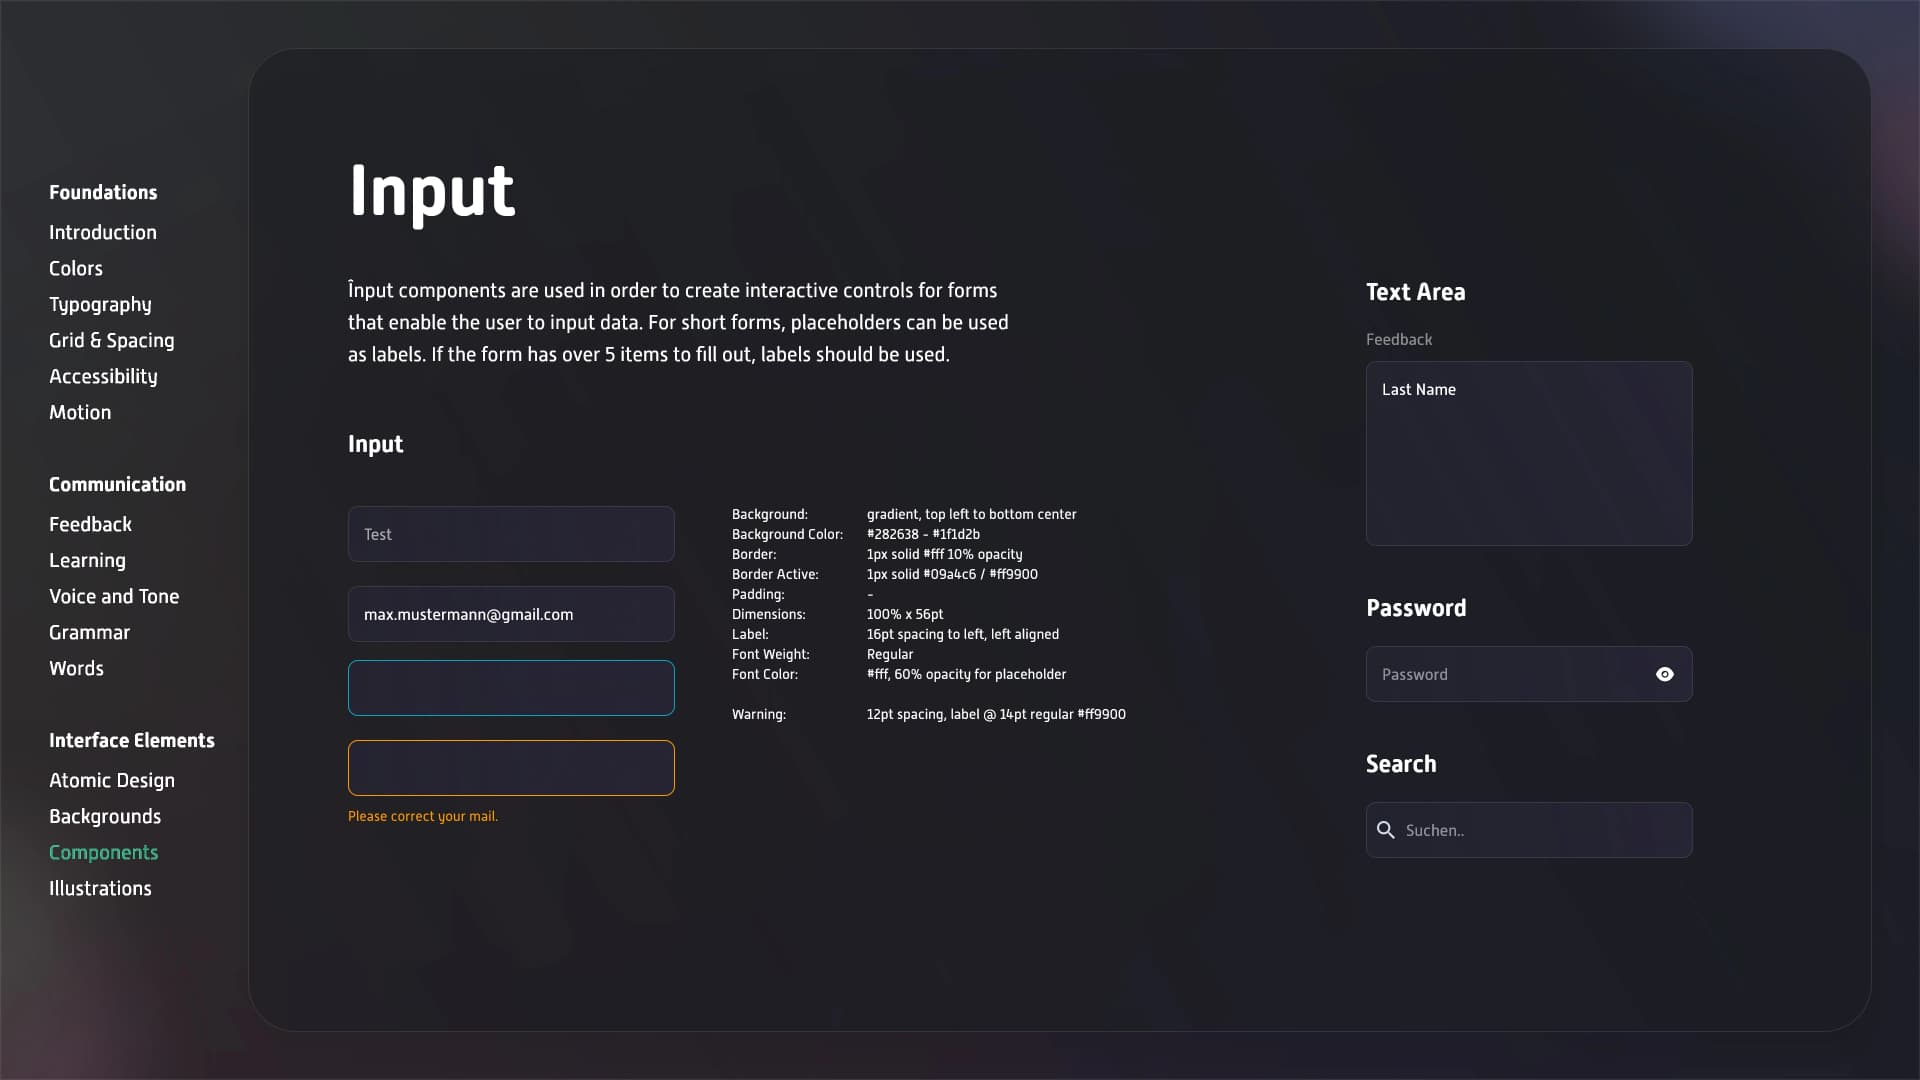This screenshot has width=1920, height=1080.
Task: Click the Motion navigation item
Action: coord(79,411)
